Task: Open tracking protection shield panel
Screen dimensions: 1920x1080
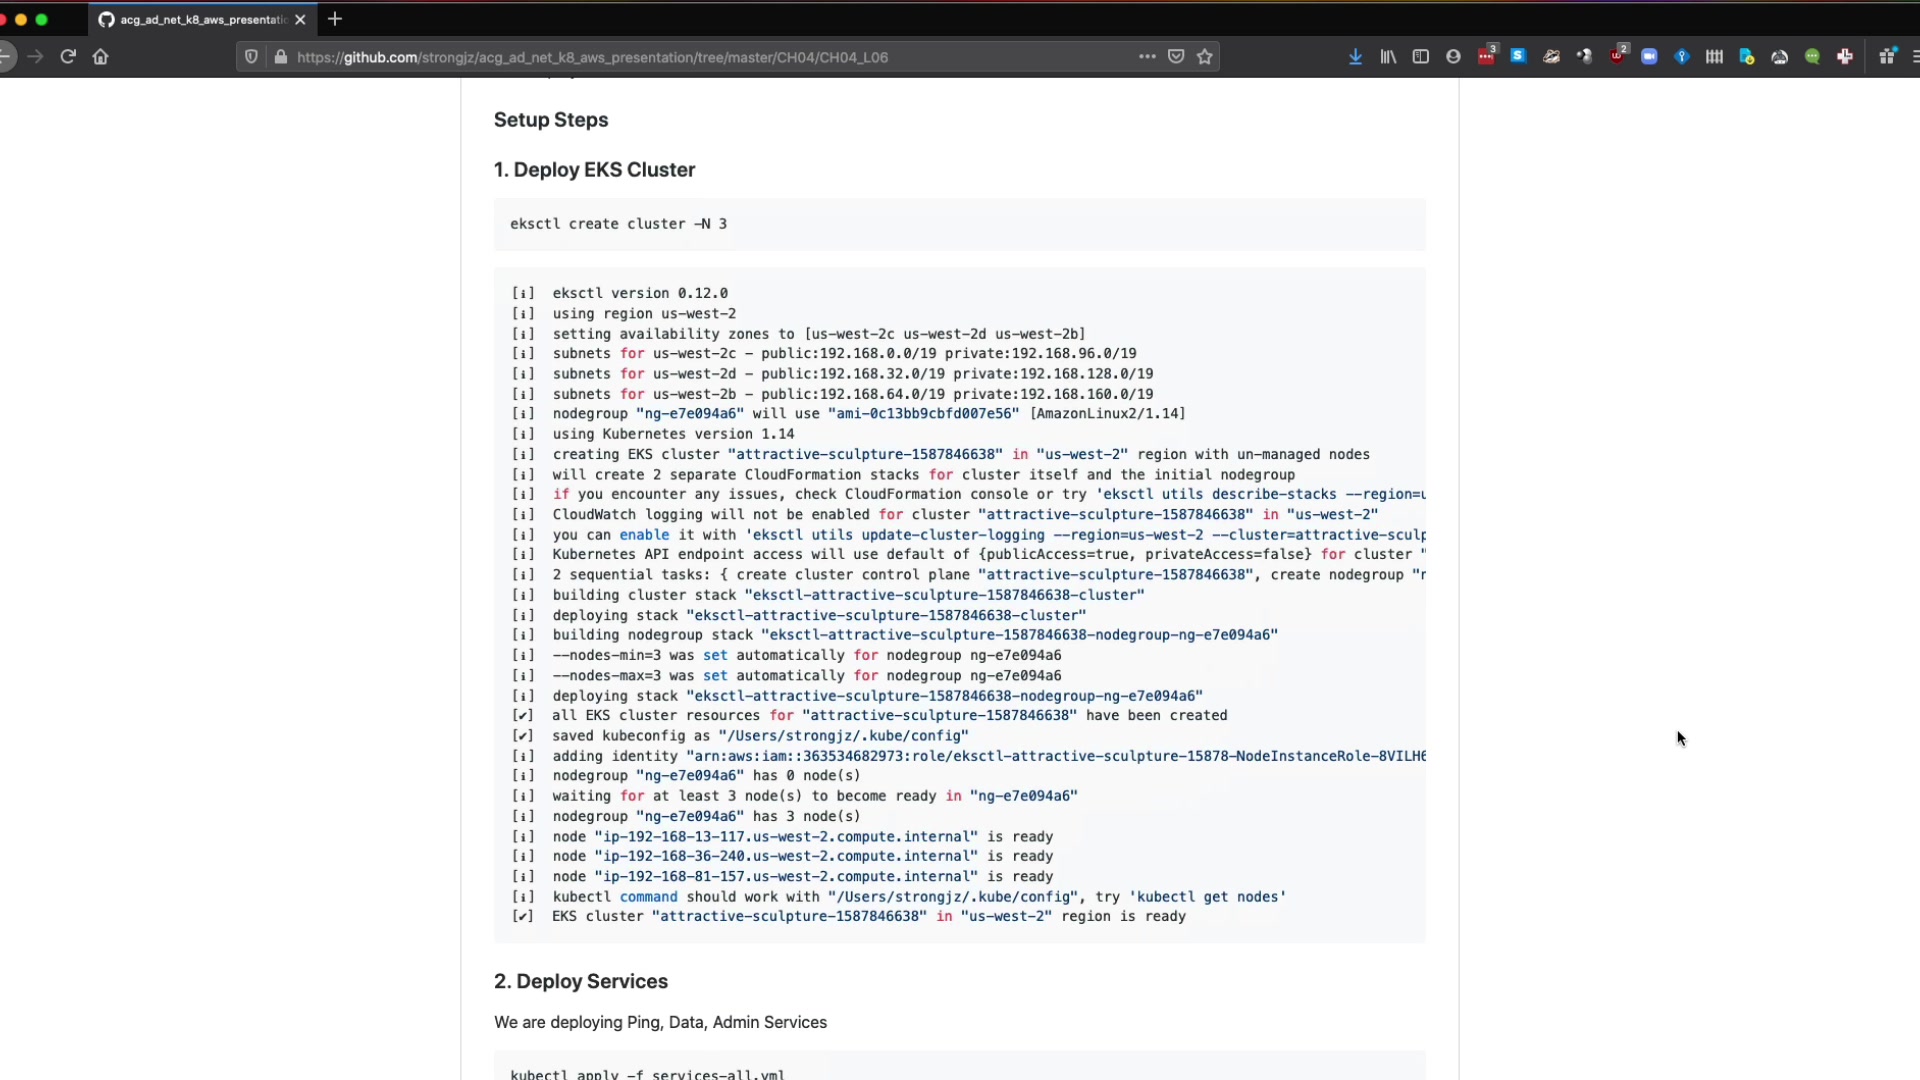Action: pos(251,57)
